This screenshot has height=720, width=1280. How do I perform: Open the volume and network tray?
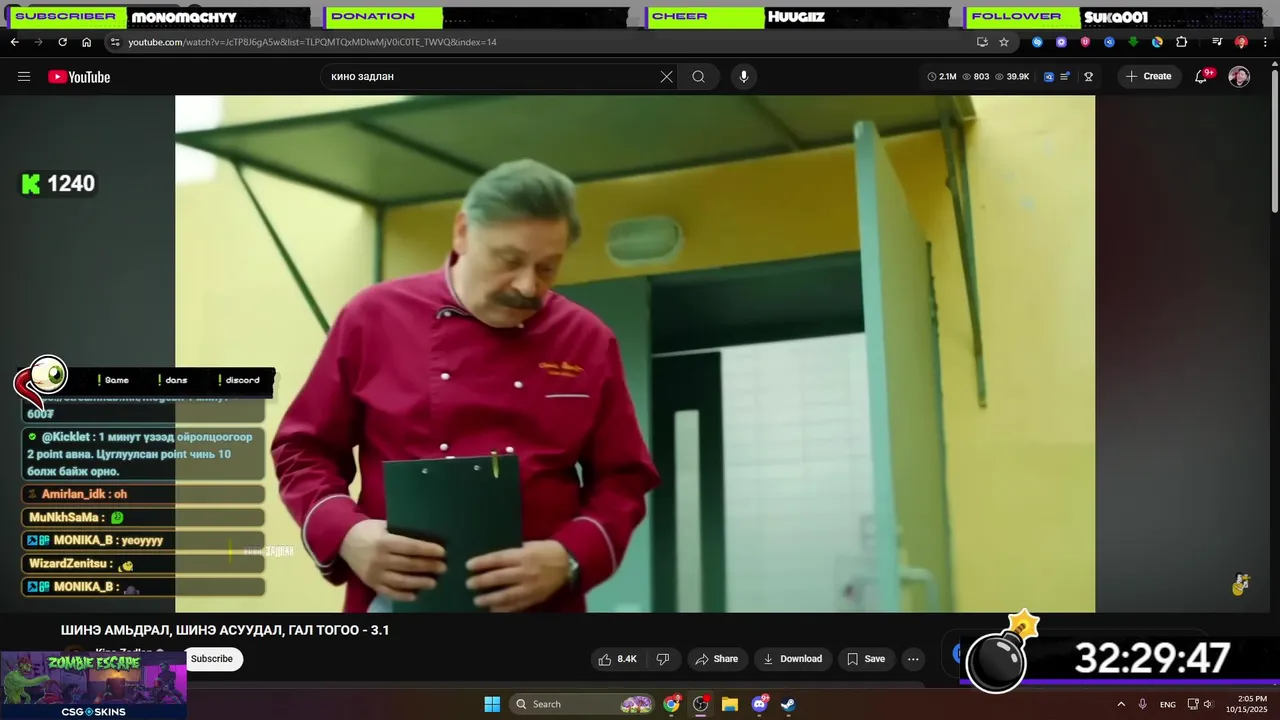[1200, 704]
